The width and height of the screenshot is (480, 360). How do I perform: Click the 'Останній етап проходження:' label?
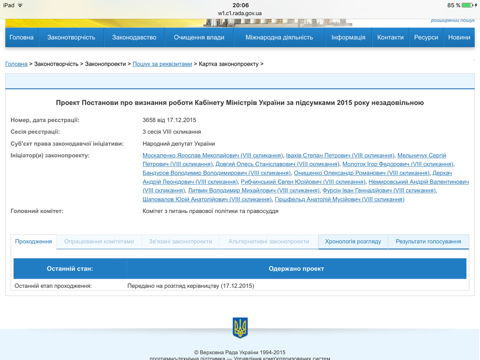pos(53,286)
